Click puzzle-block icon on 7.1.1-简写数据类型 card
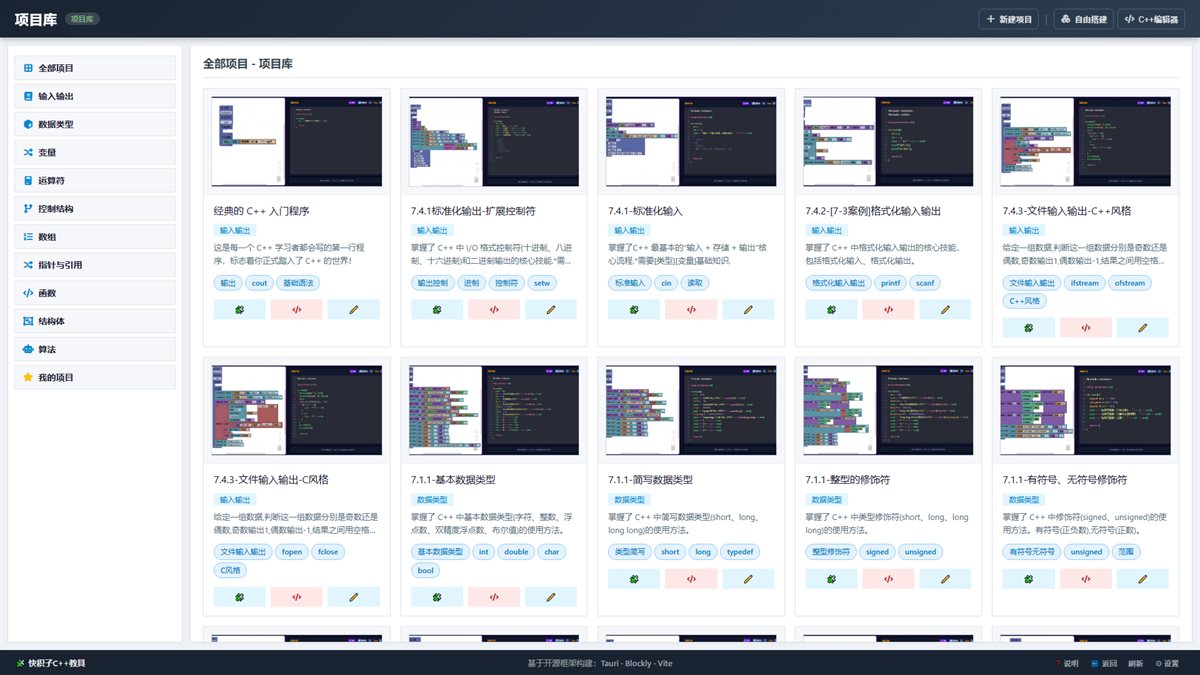This screenshot has width=1200, height=675. pos(634,578)
